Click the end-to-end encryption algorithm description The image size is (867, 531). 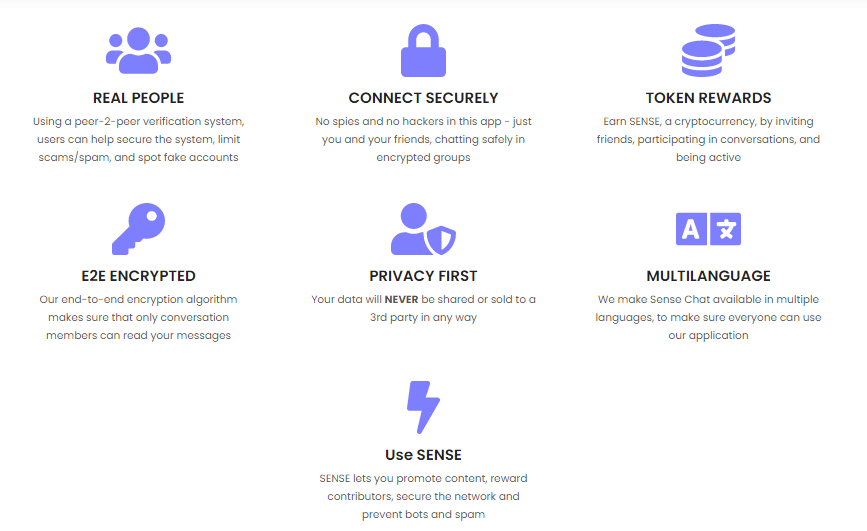click(138, 317)
